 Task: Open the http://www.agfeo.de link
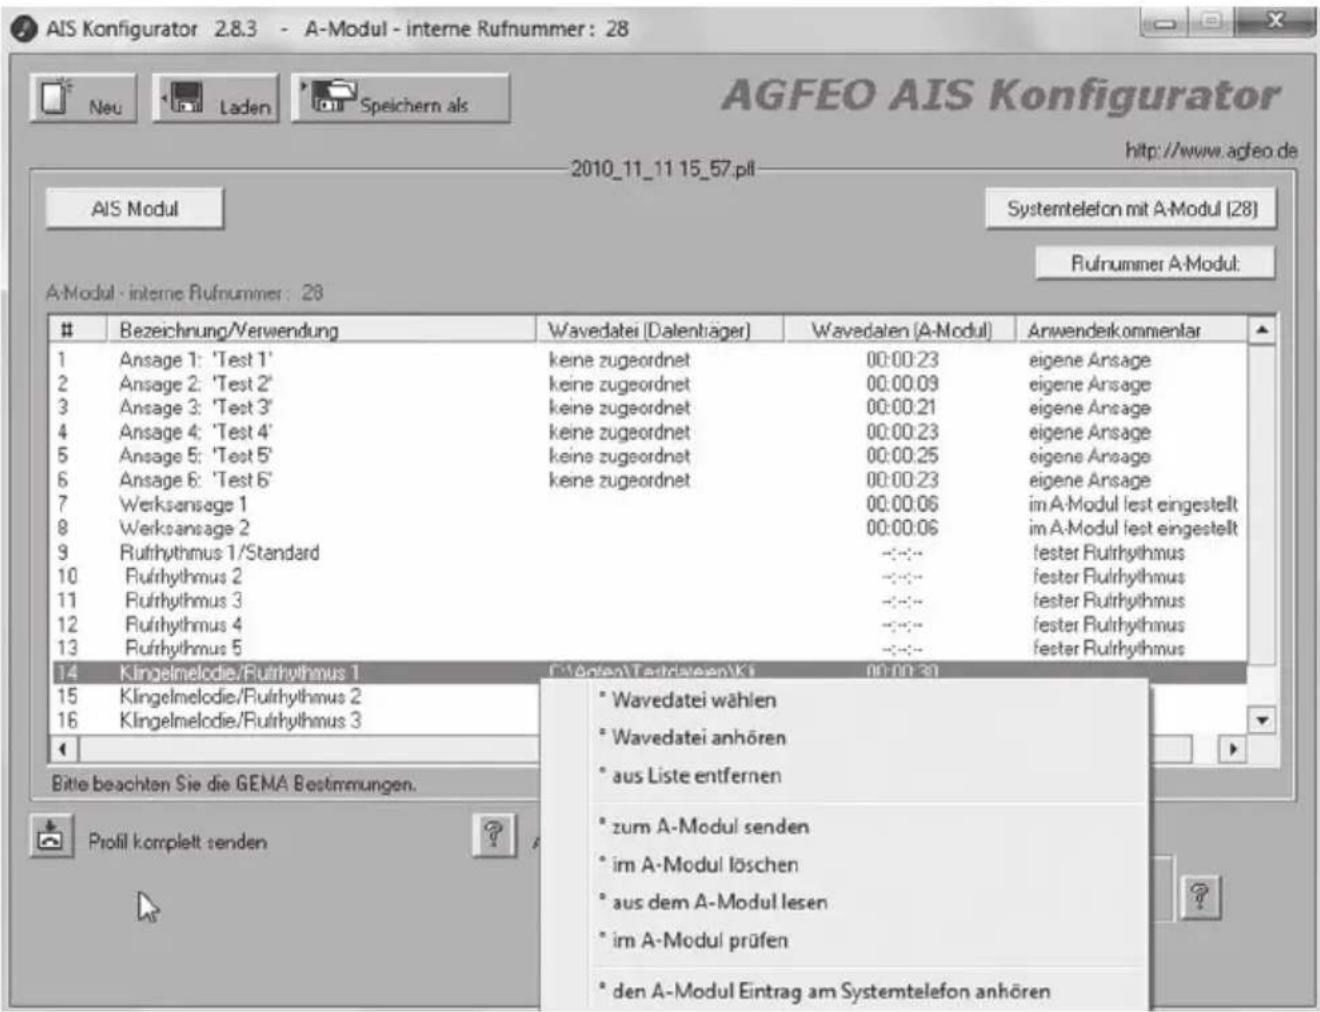pos(1211,151)
